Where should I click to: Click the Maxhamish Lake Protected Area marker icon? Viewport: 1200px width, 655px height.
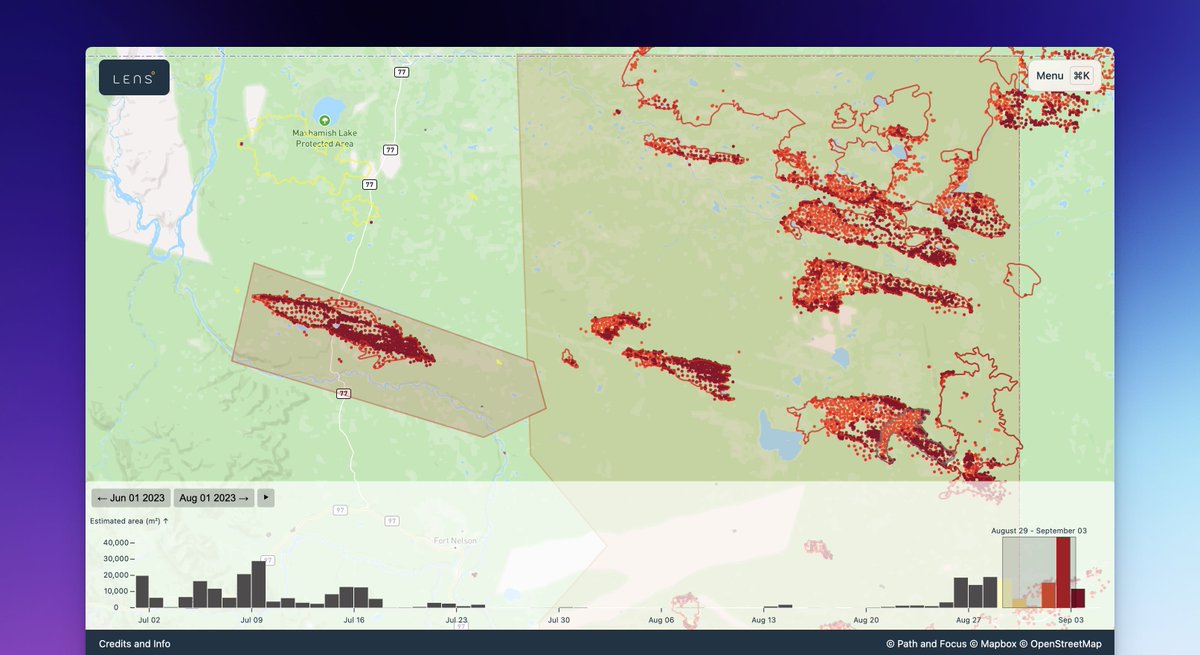point(324,120)
